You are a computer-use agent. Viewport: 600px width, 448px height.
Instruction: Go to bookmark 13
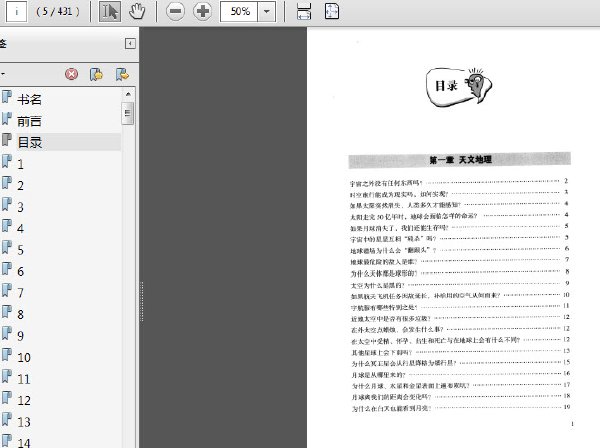pyautogui.click(x=24, y=422)
